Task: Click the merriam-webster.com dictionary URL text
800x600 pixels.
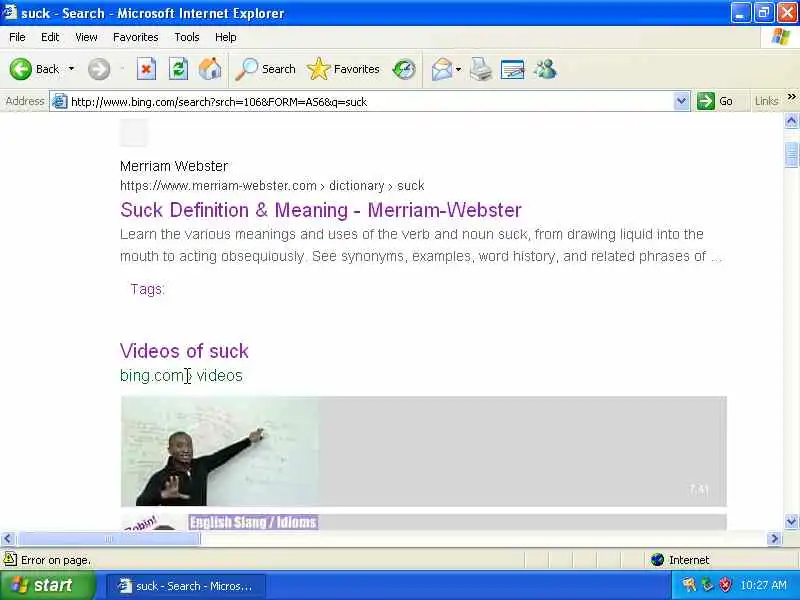Action: (272, 186)
